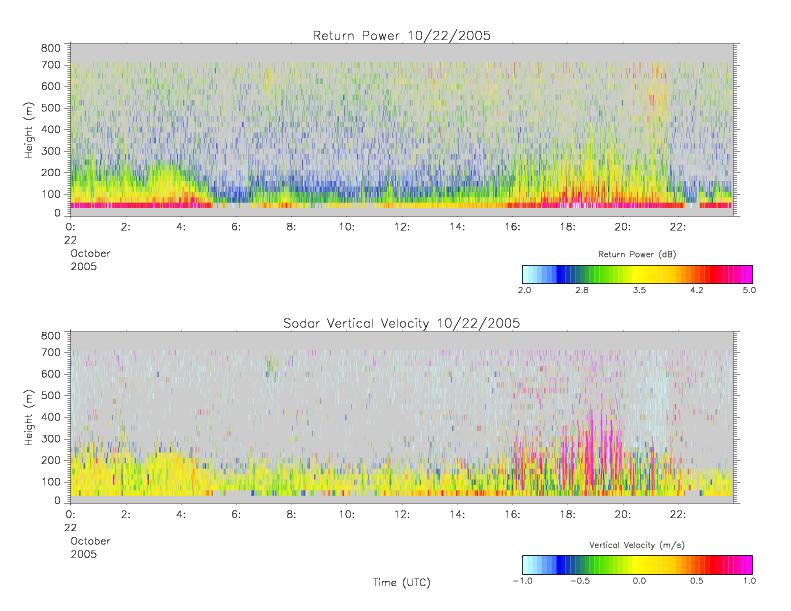Click the 2.8 colorbar tick value
This screenshot has width=791, height=611.
(x=582, y=290)
